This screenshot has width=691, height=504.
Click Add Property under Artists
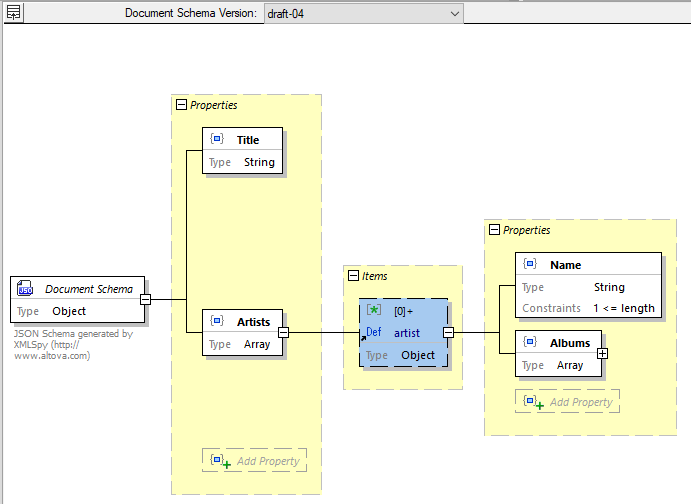coord(255,461)
